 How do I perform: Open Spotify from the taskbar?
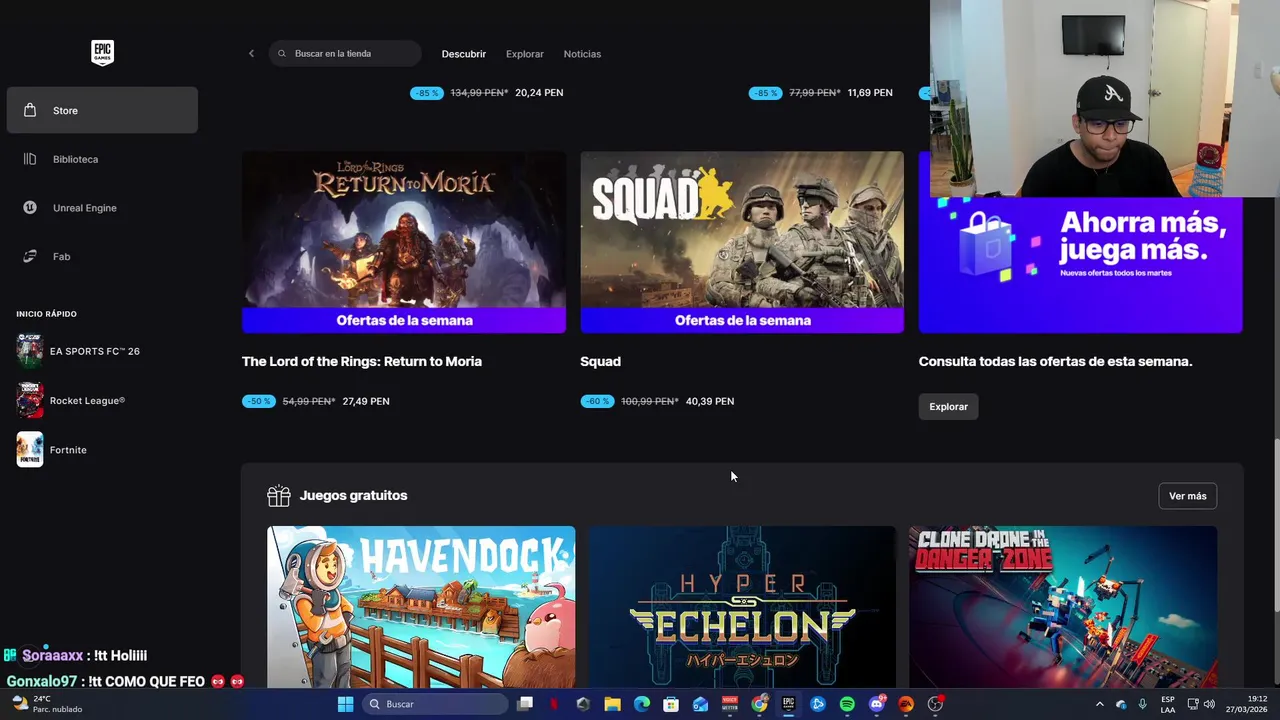tap(847, 704)
